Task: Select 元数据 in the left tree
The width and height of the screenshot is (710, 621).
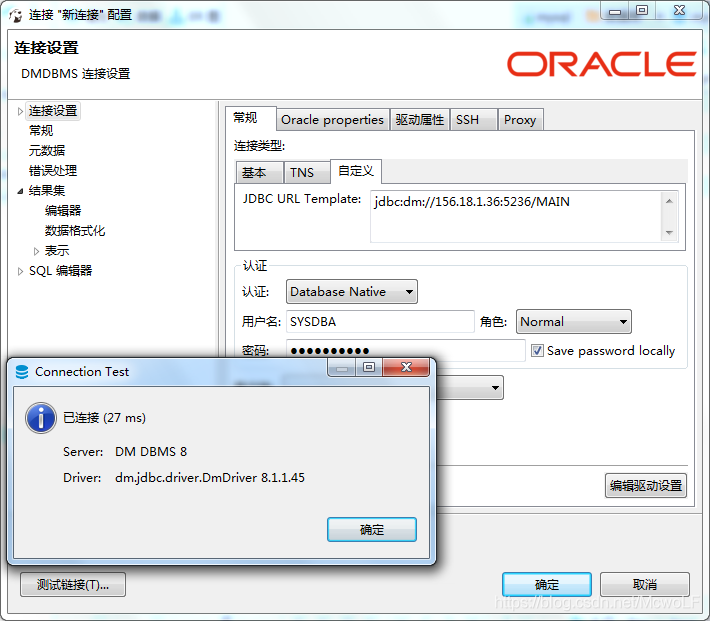Action: [x=47, y=151]
